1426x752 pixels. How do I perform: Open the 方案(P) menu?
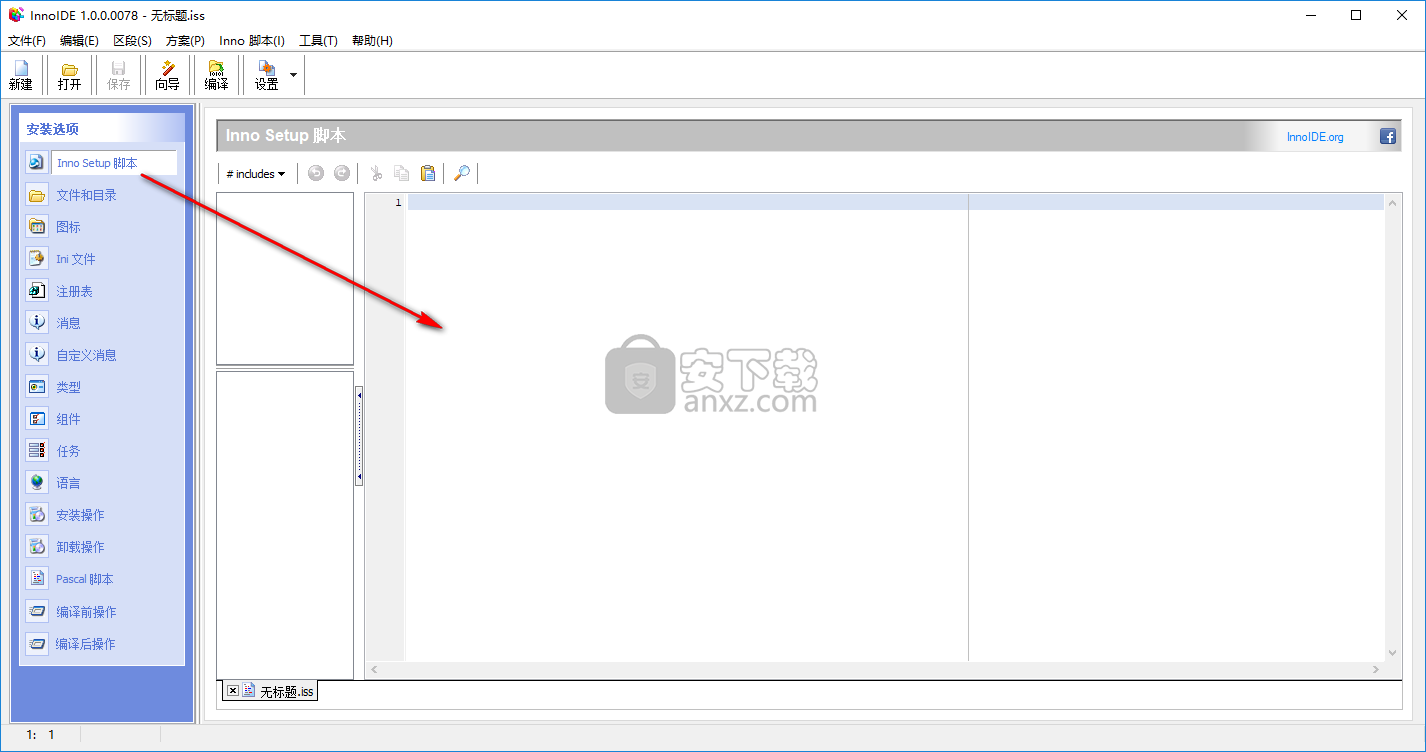185,41
